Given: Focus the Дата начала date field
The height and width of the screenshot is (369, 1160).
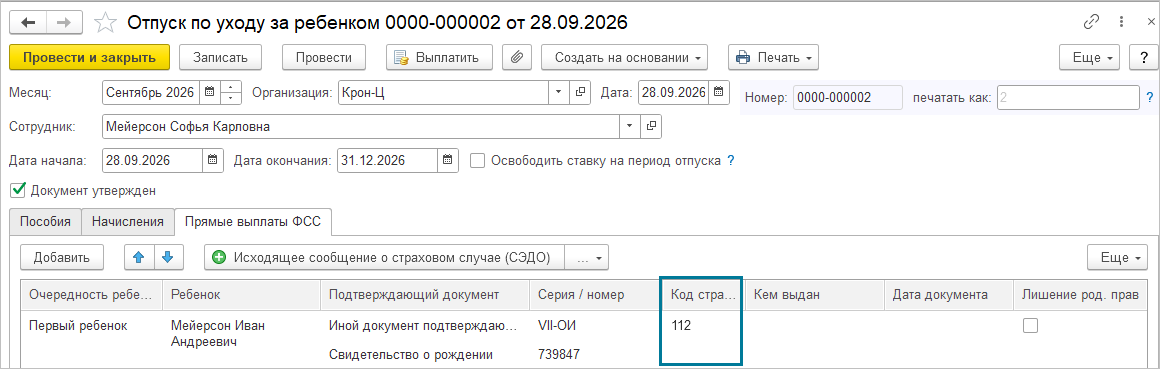Looking at the screenshot, I should pos(152,159).
